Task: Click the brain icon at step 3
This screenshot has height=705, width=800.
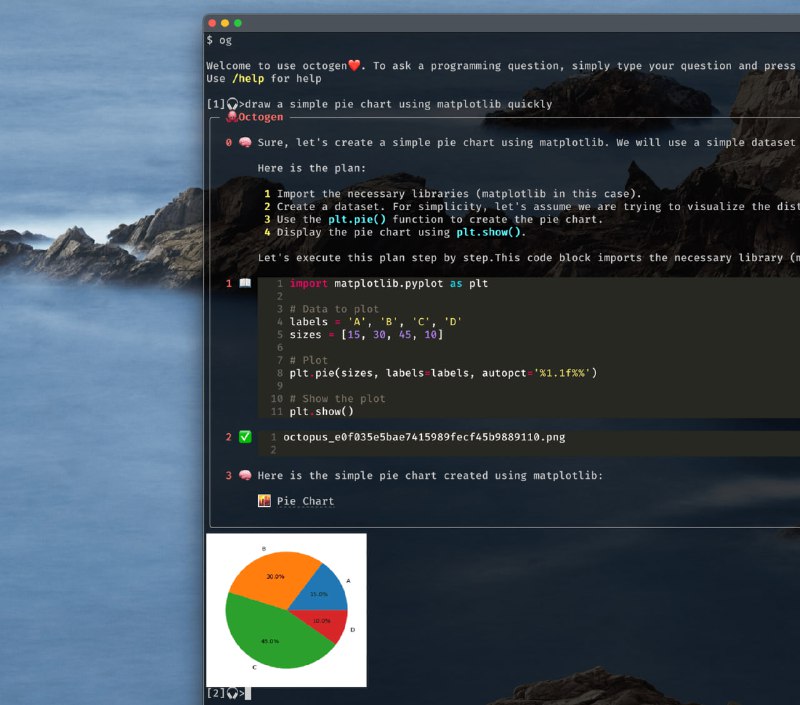Action: [x=244, y=476]
